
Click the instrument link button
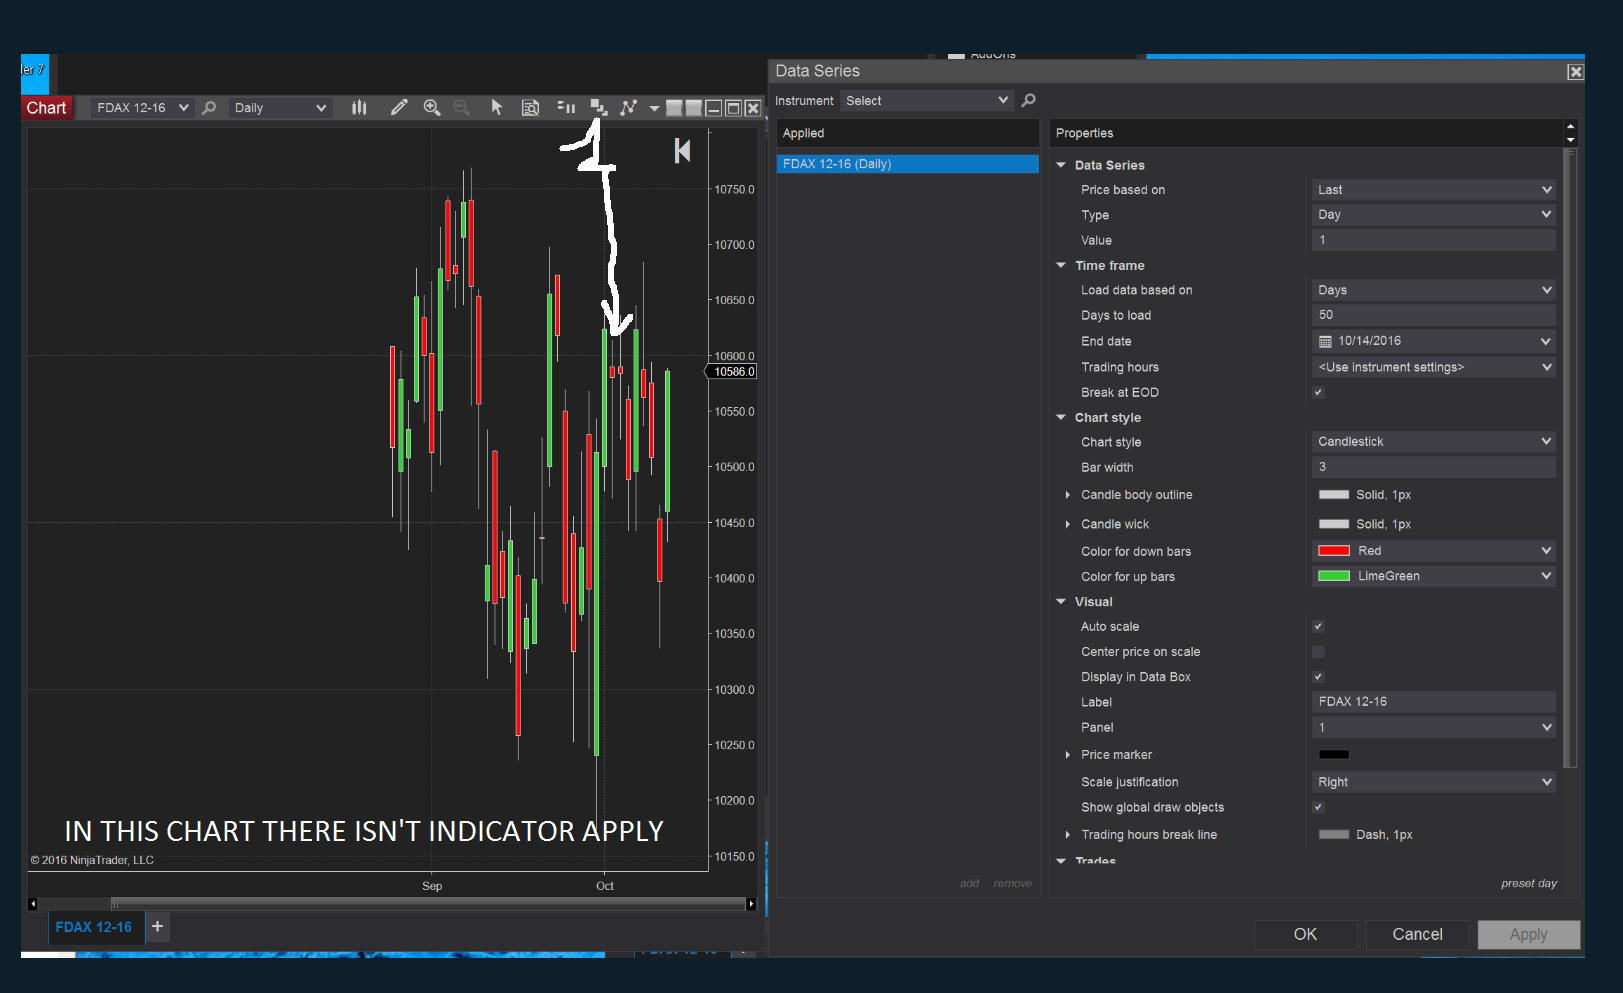point(674,108)
